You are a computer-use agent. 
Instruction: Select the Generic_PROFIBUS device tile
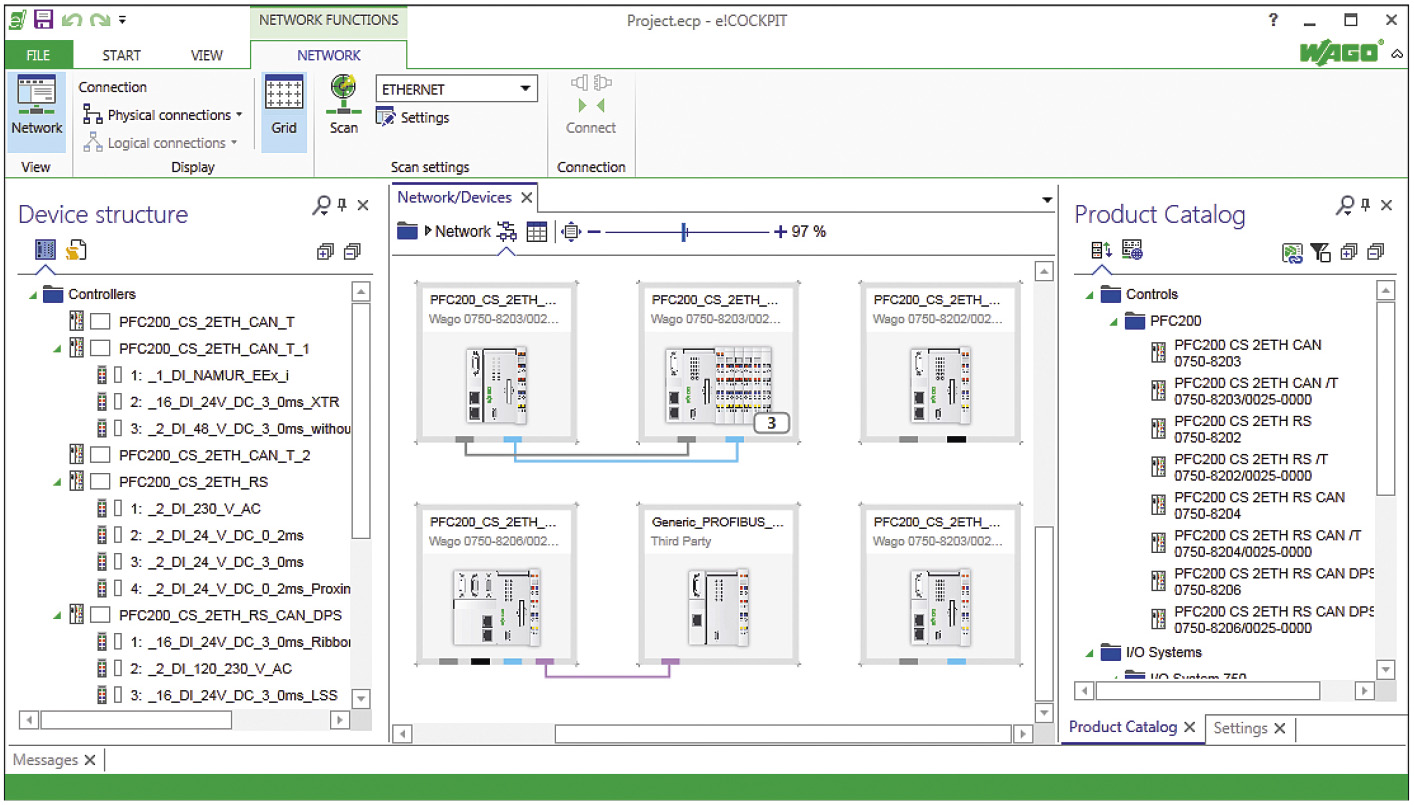coord(717,582)
